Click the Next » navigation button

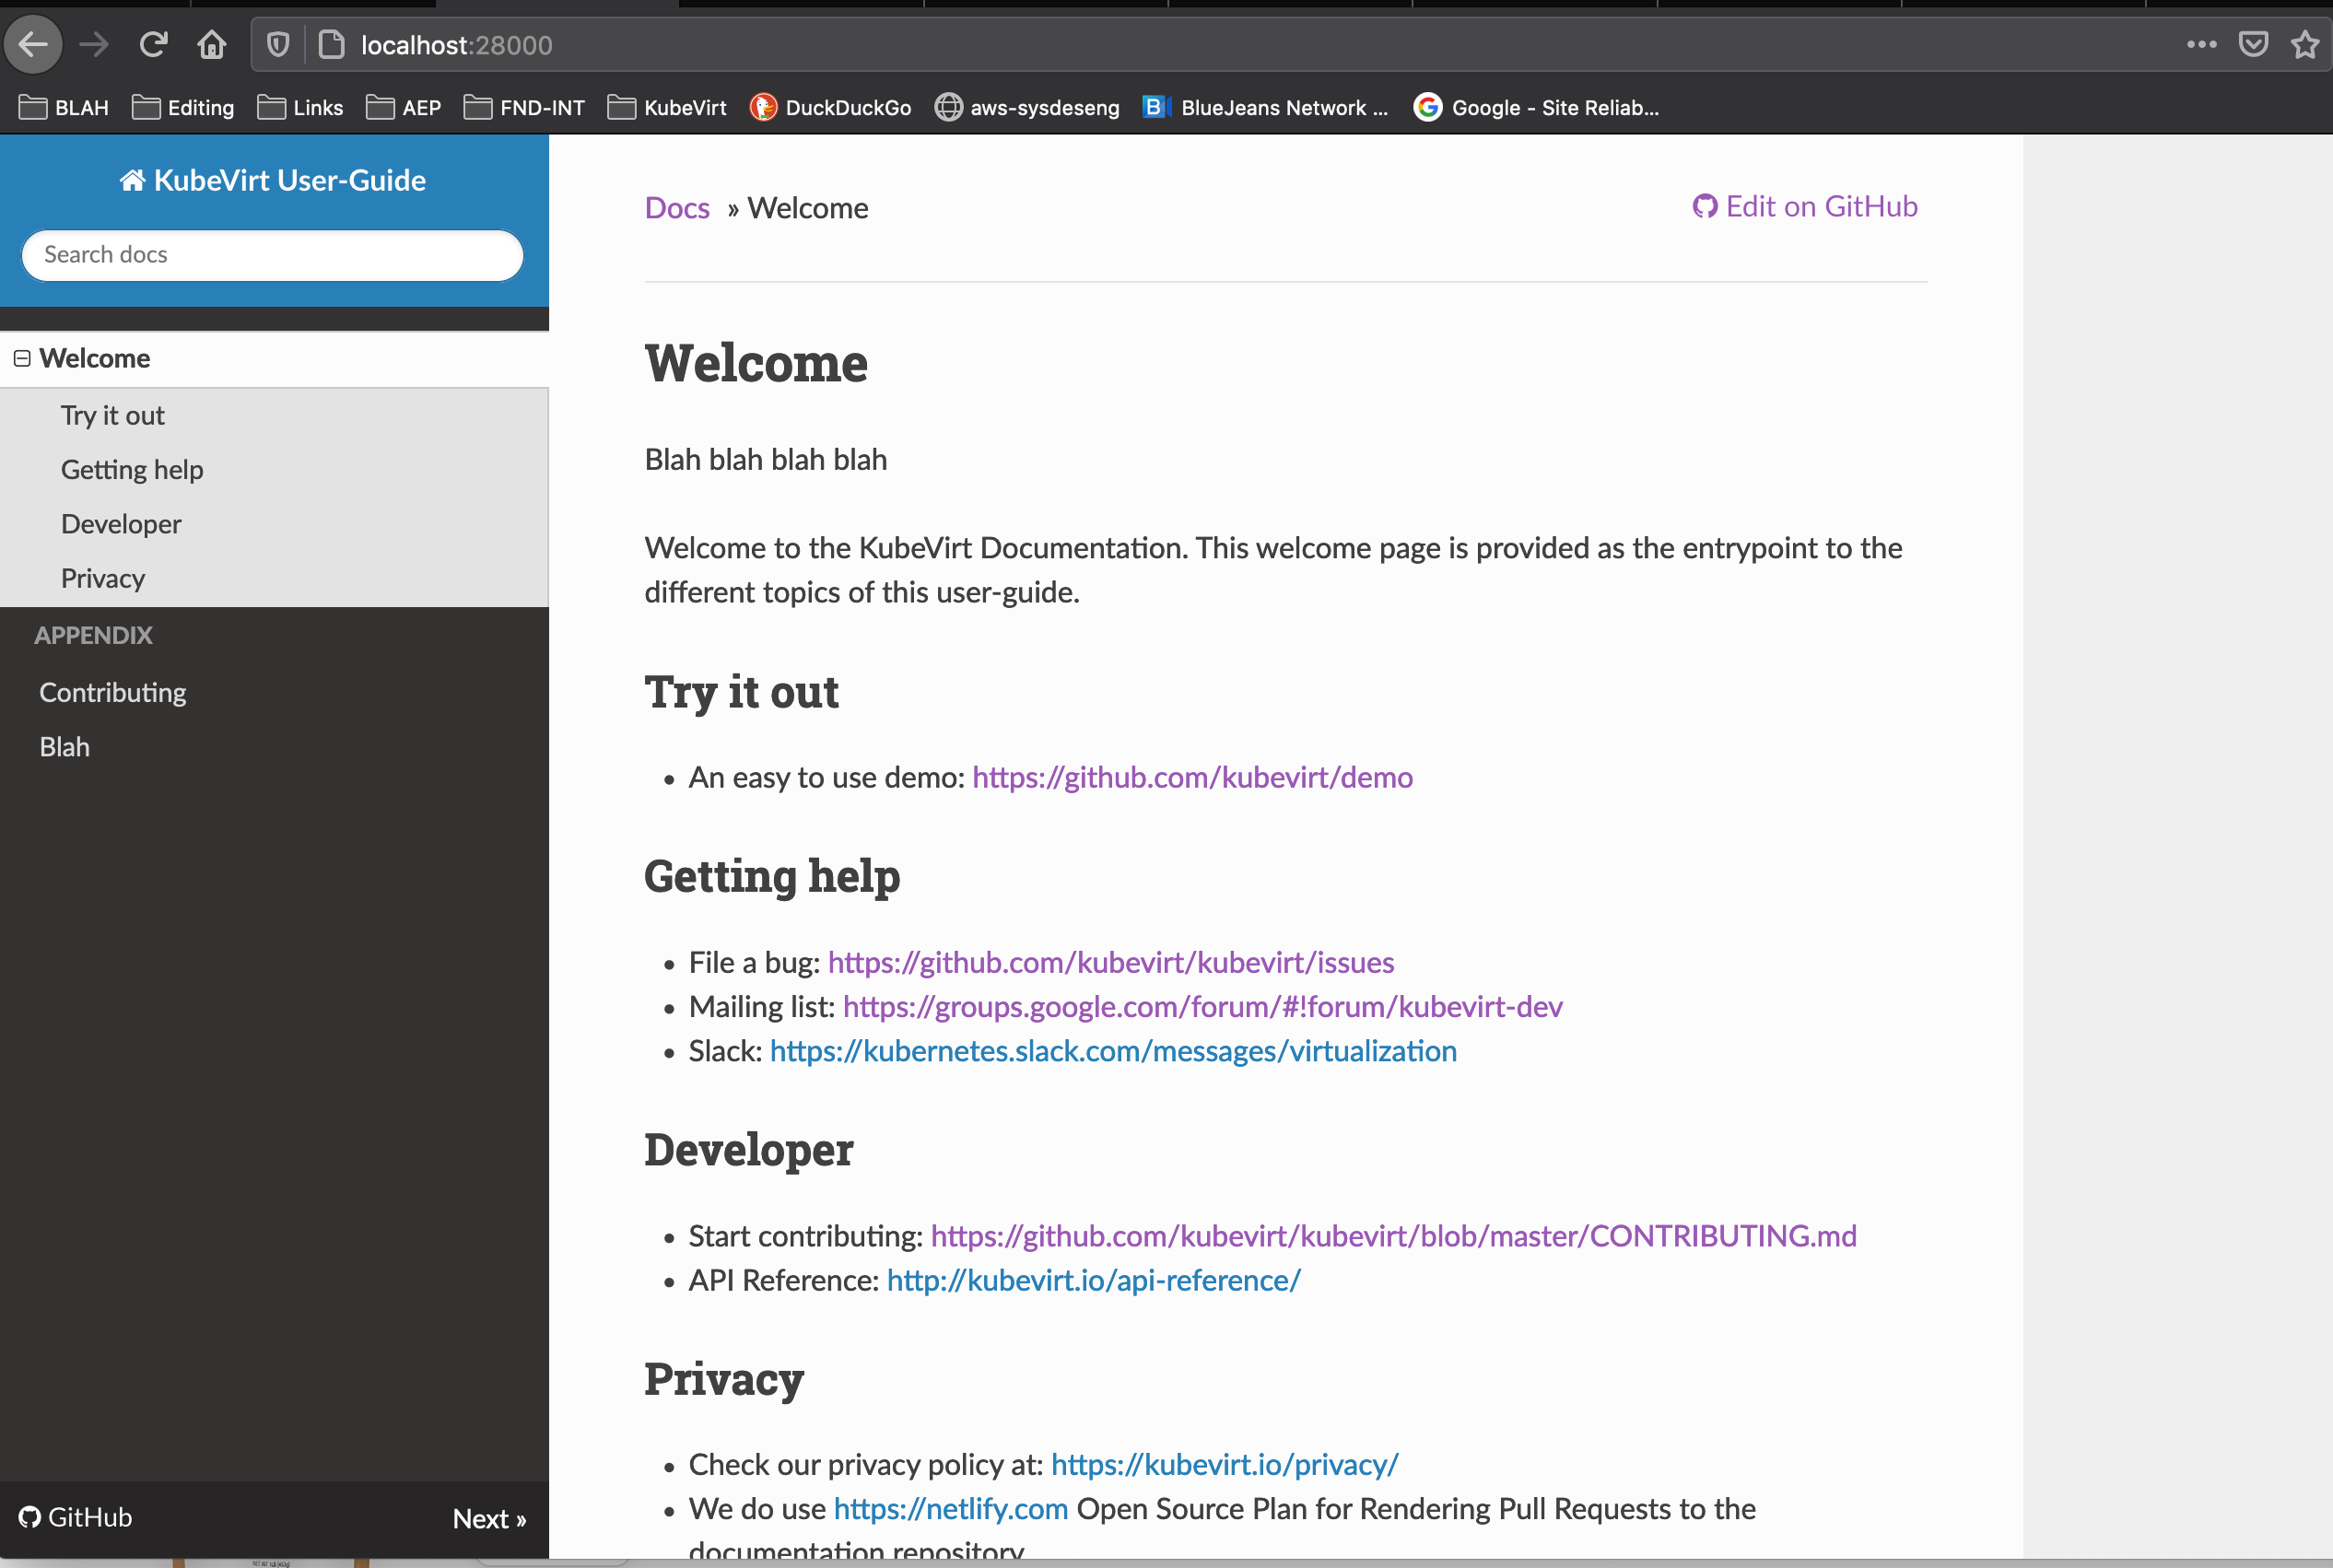pyautogui.click(x=489, y=1517)
